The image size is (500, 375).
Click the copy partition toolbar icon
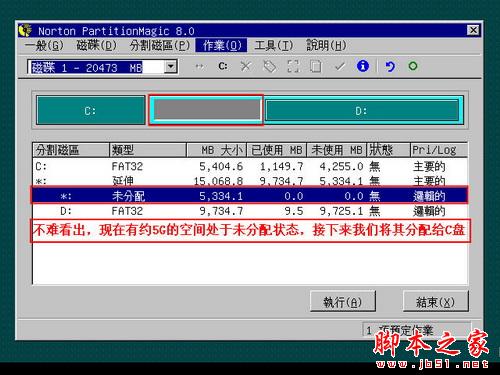pyautogui.click(x=315, y=66)
